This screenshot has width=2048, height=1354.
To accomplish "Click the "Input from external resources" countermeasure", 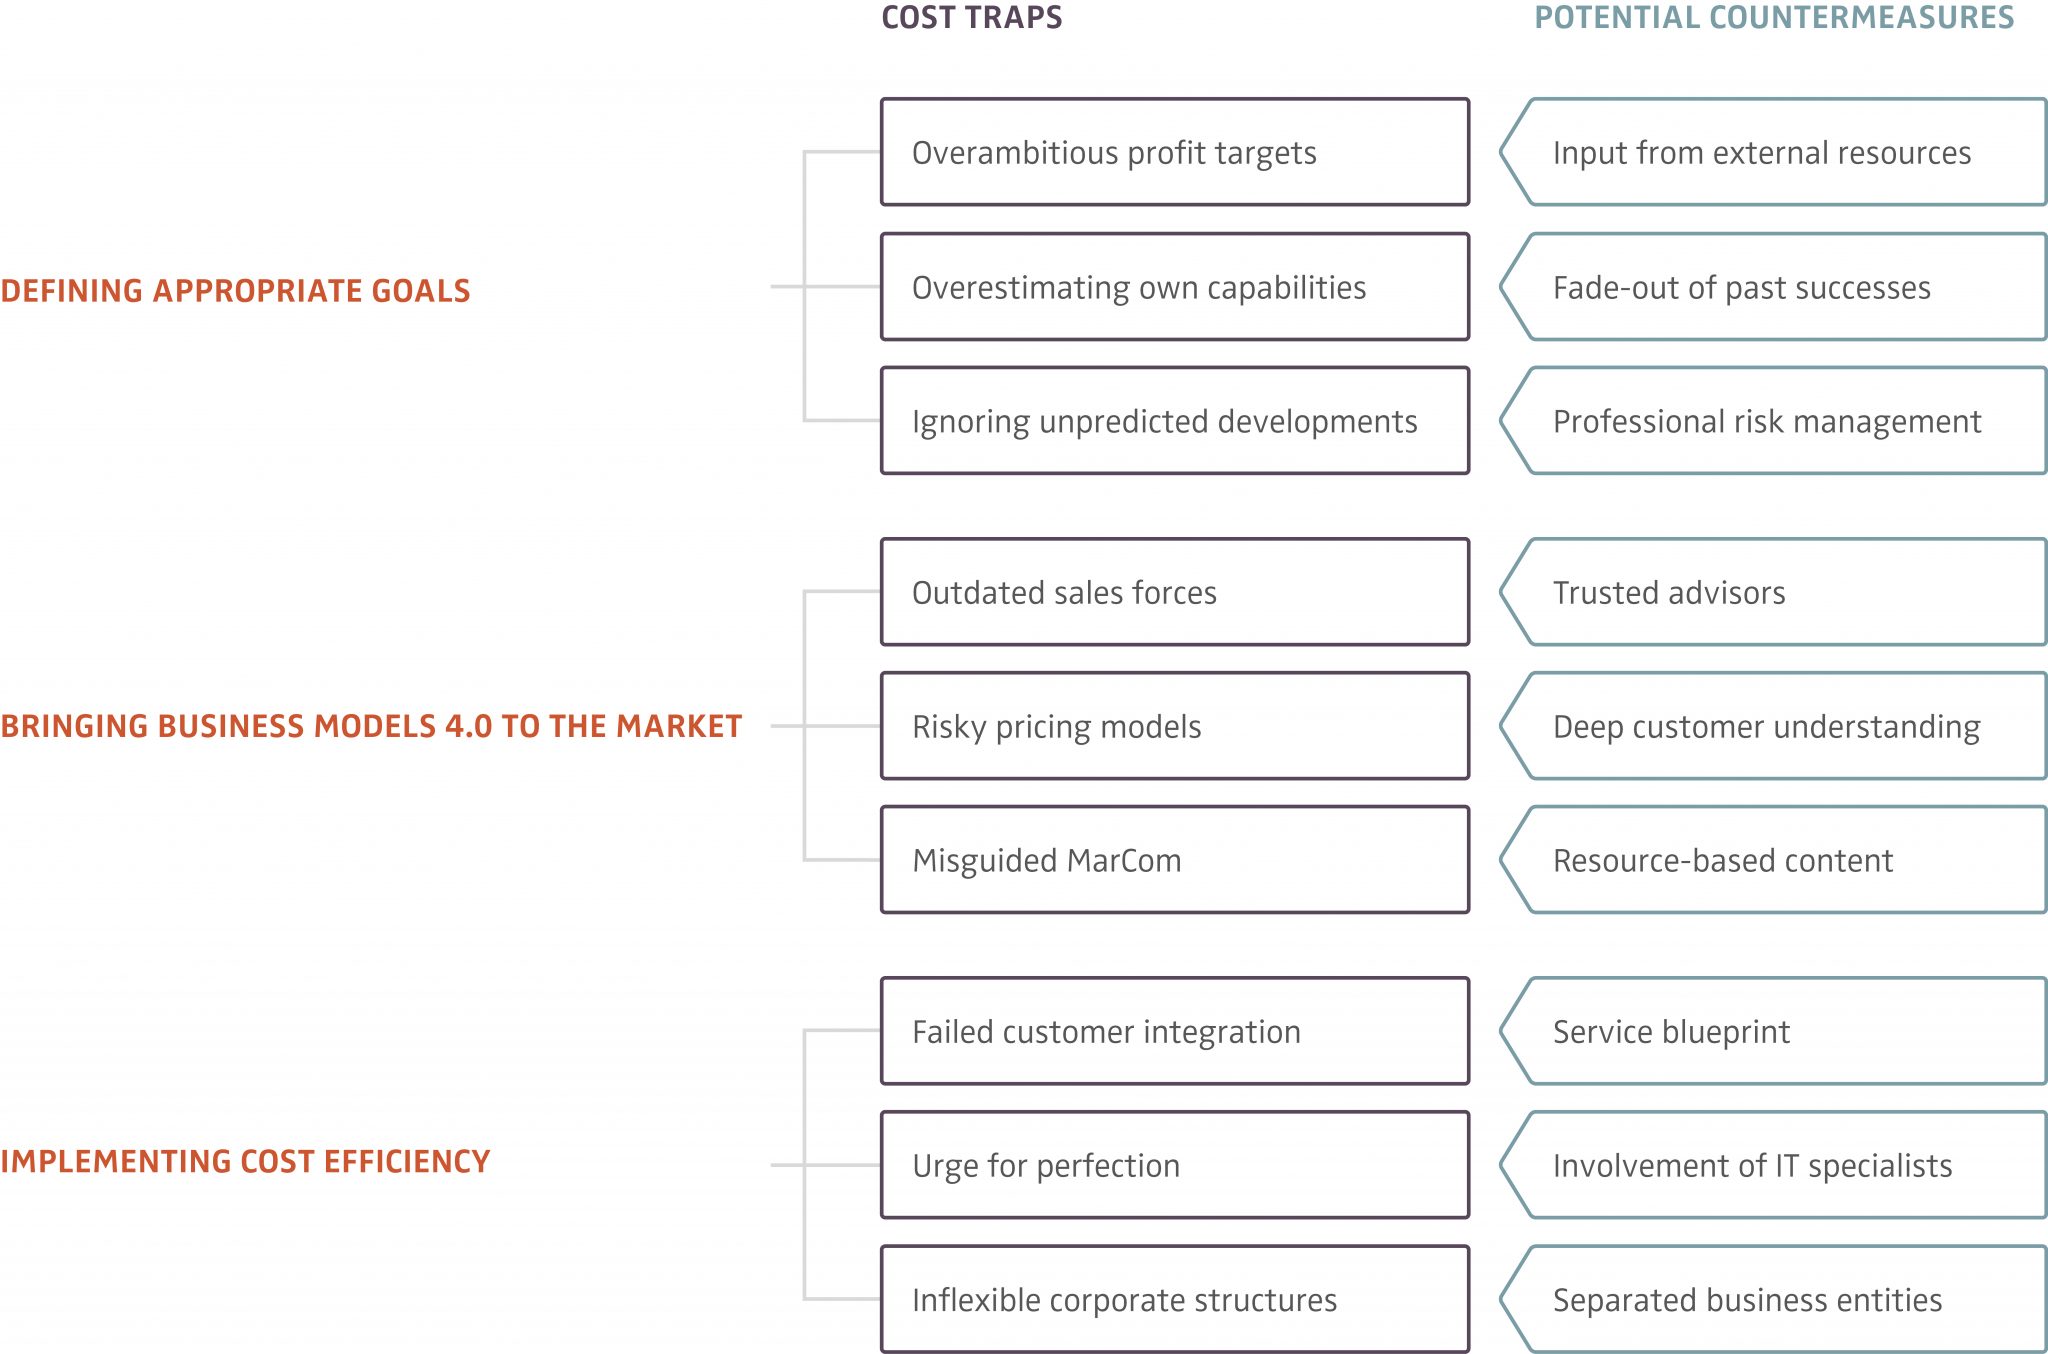I will 1774,152.
